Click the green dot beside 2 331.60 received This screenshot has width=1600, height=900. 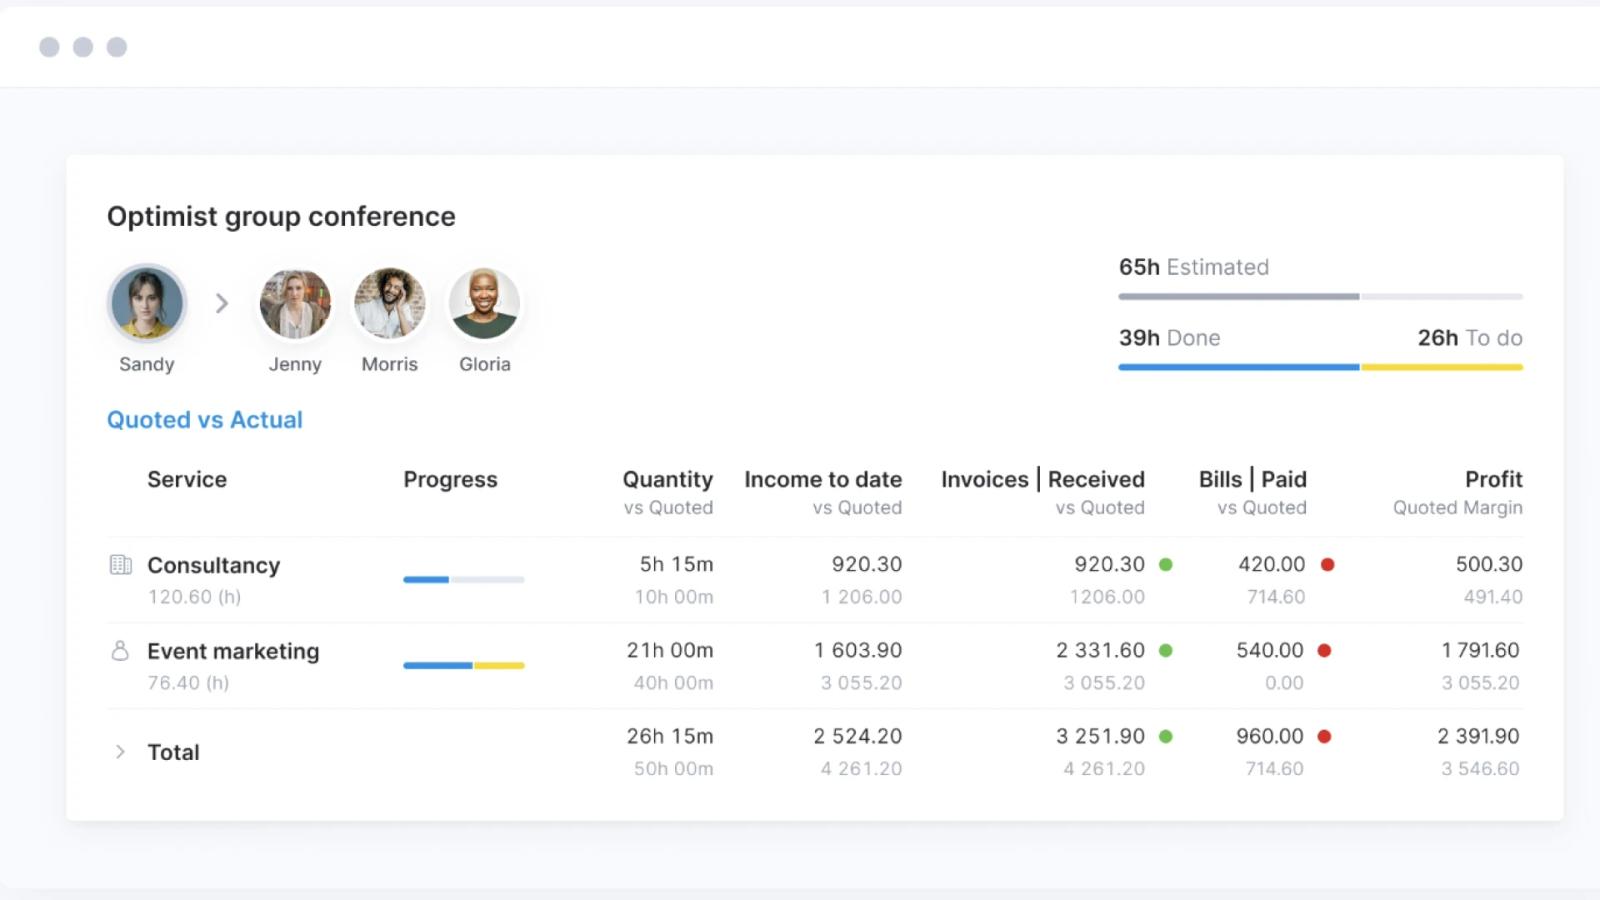1165,650
